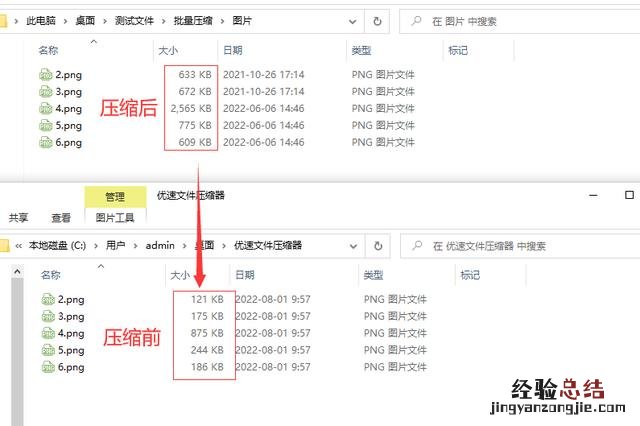Refresh the 优速文件压缩器 folder window
The image size is (640, 426).
[x=378, y=246]
